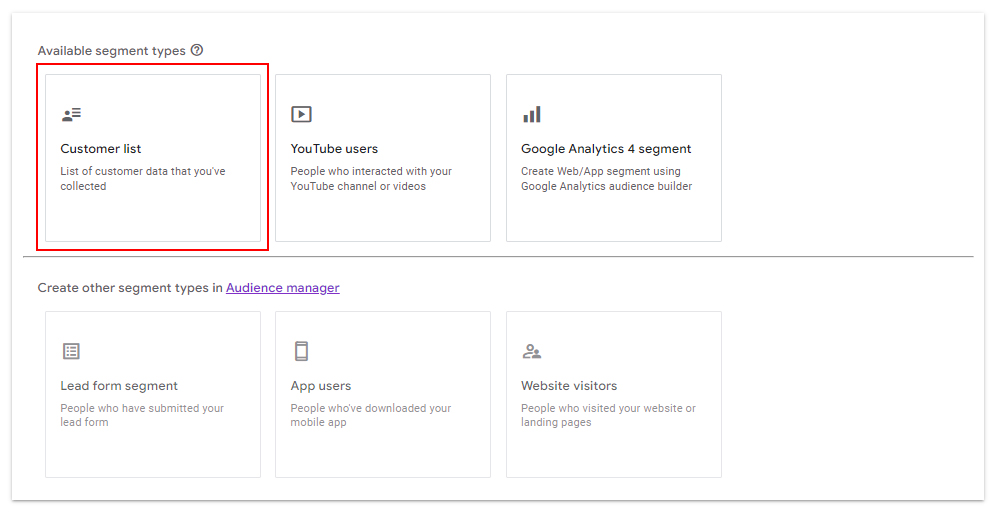This screenshot has width=1006, height=525.
Task: Choose the App users title
Action: coord(321,386)
